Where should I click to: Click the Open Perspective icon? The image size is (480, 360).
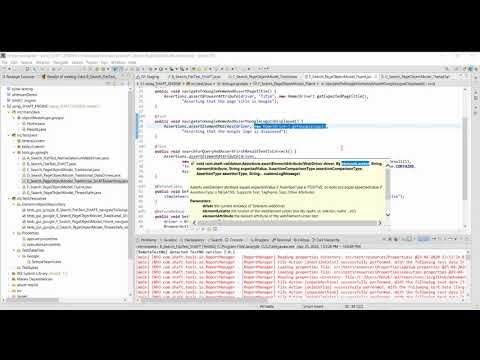tap(465, 69)
